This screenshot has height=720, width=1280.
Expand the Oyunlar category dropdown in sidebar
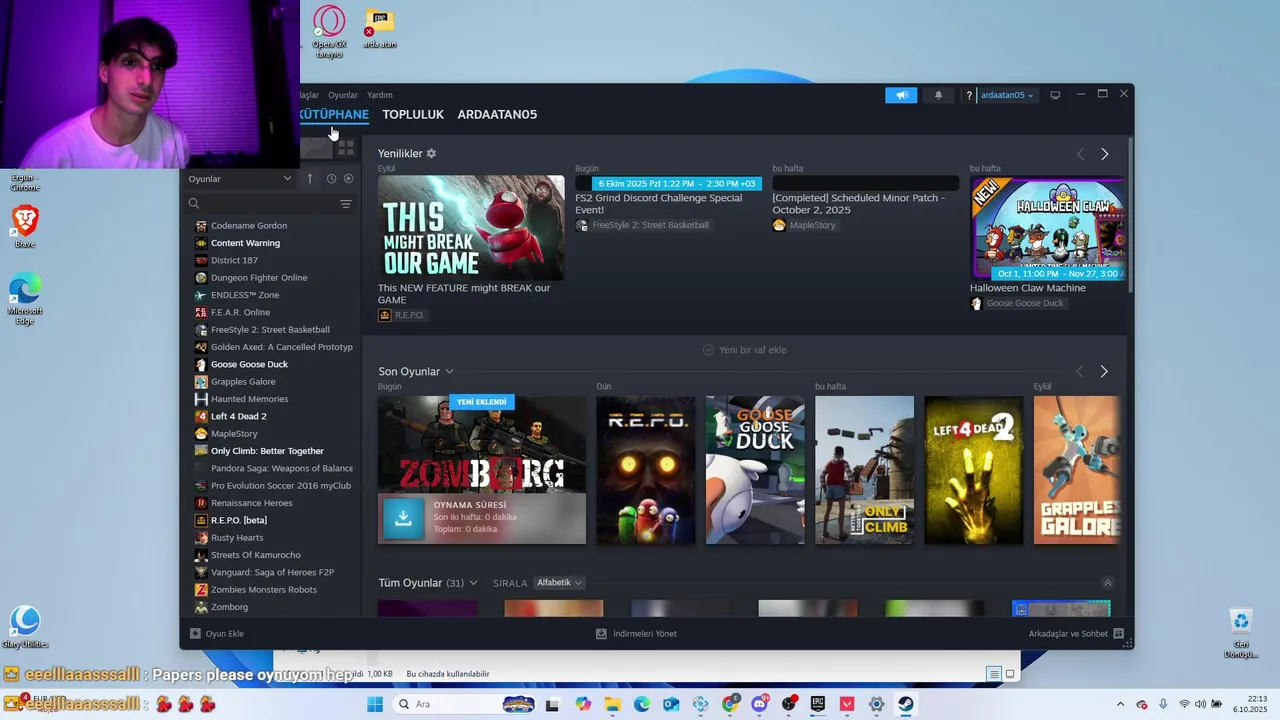tap(240, 178)
